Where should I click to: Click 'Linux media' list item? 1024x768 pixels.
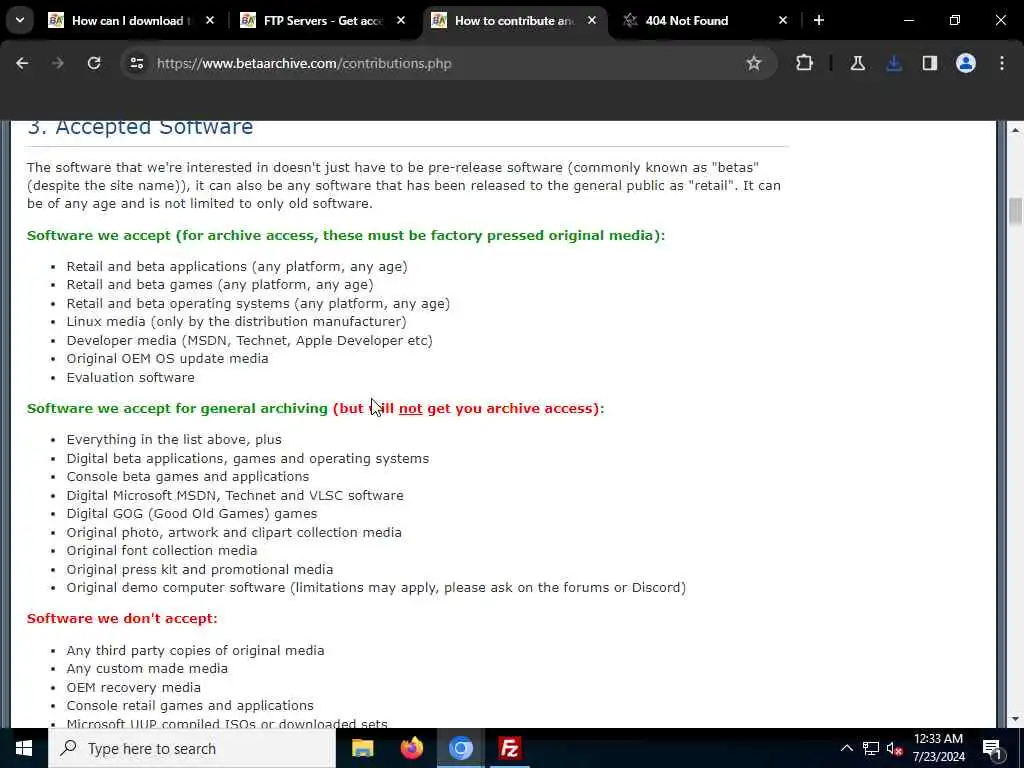tap(236, 322)
